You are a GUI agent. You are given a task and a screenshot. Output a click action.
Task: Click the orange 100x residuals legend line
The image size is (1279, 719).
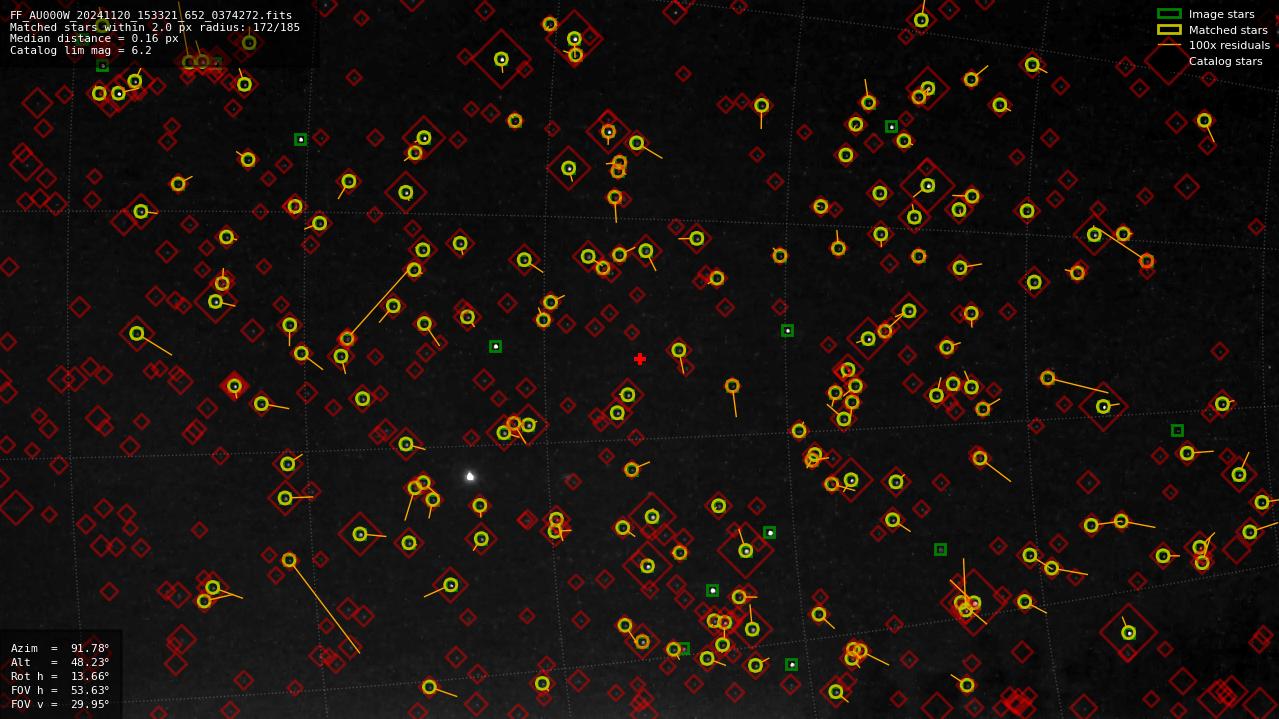pyautogui.click(x=1169, y=45)
